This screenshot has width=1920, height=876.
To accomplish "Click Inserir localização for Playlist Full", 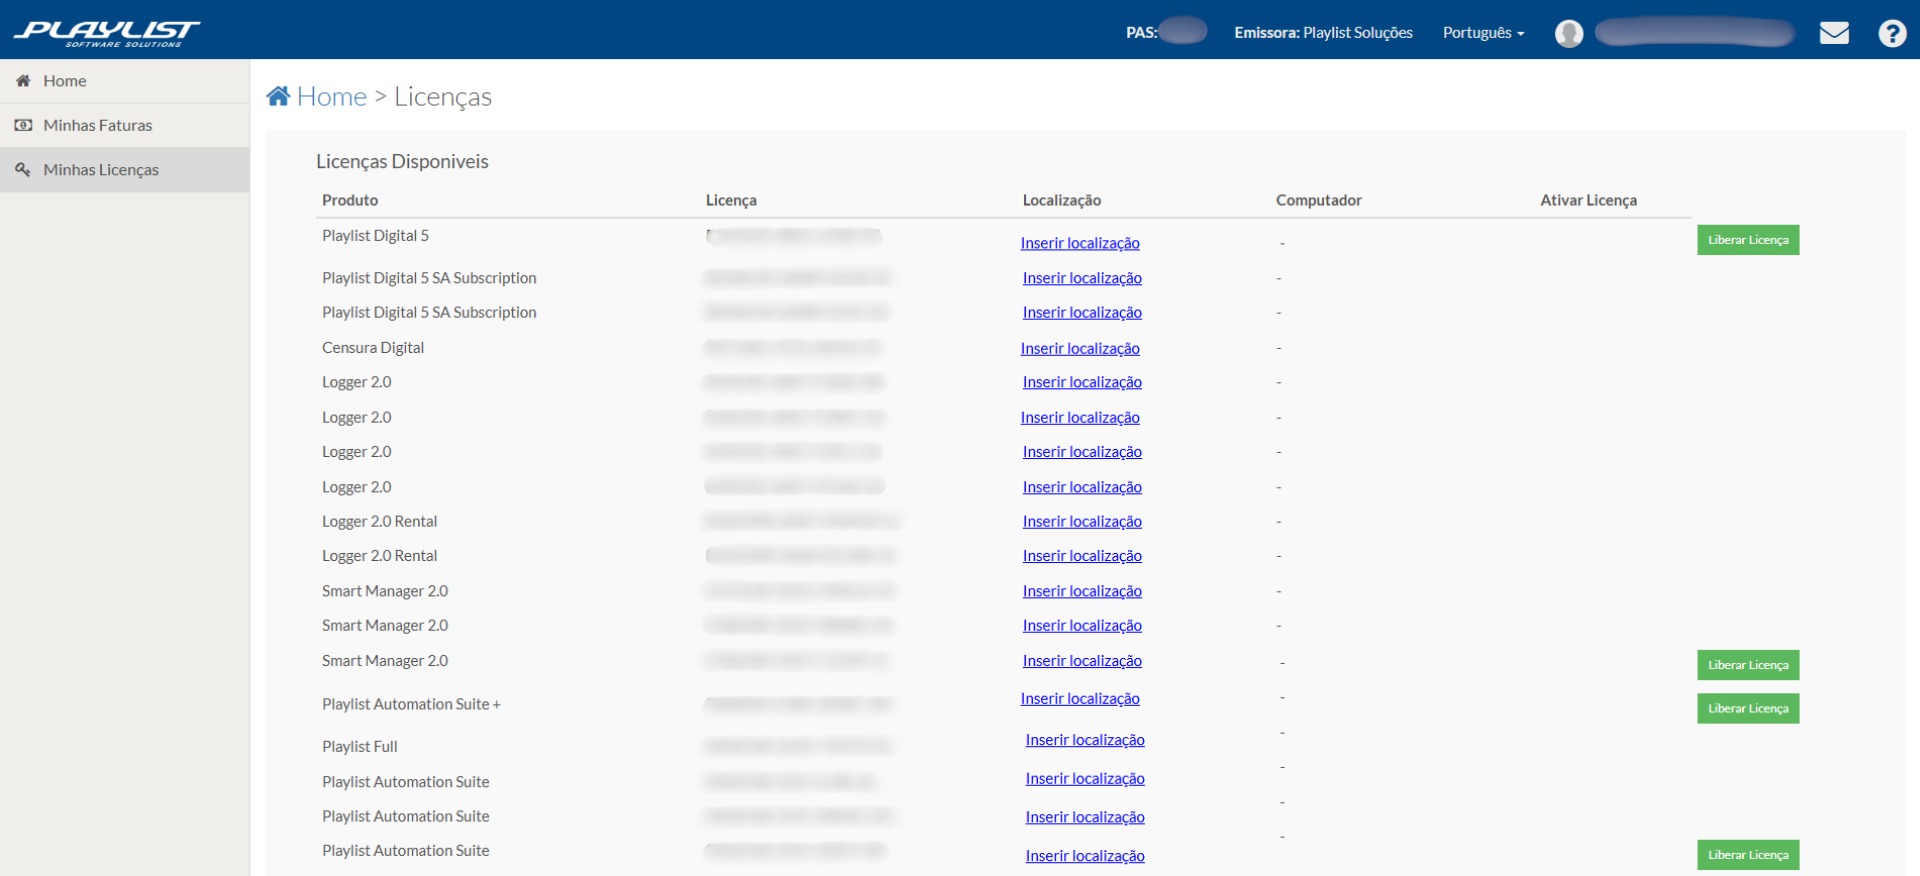I will coord(1085,740).
